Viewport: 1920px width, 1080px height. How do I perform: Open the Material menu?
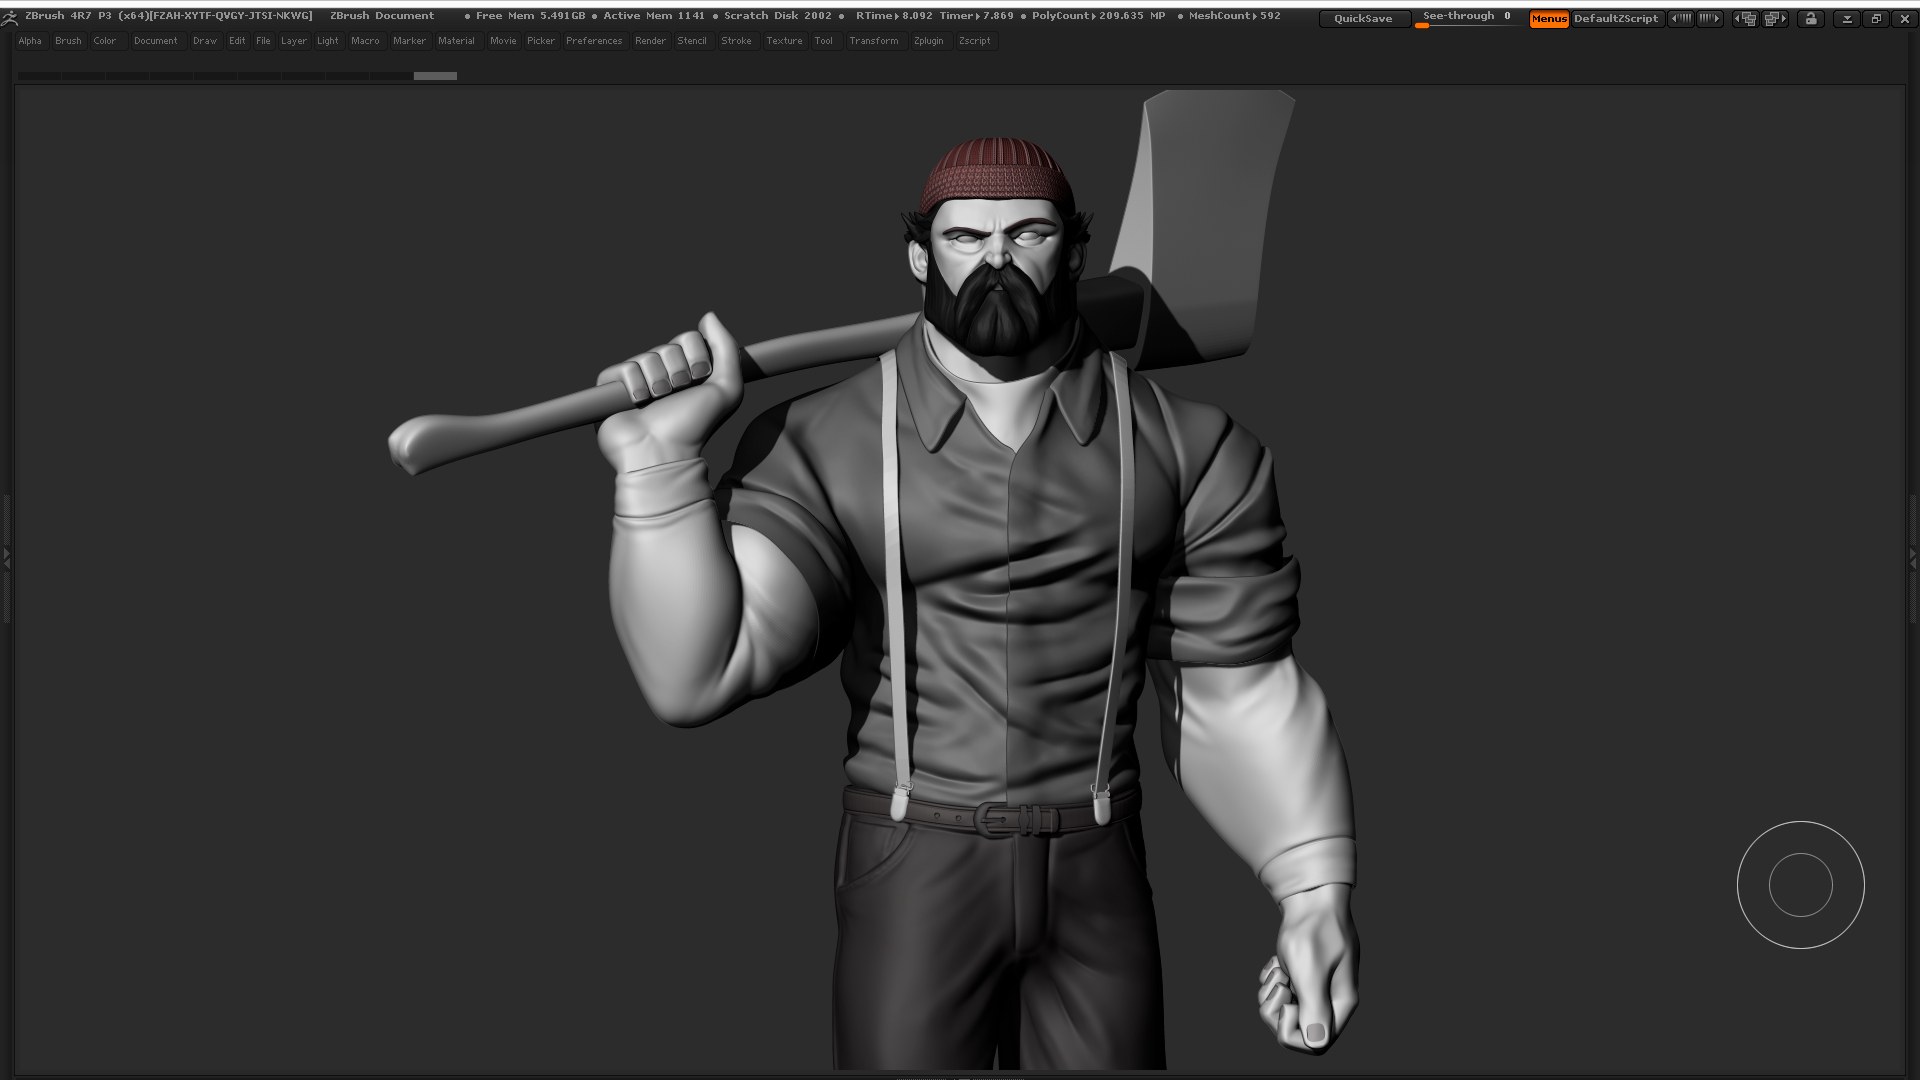click(x=456, y=41)
